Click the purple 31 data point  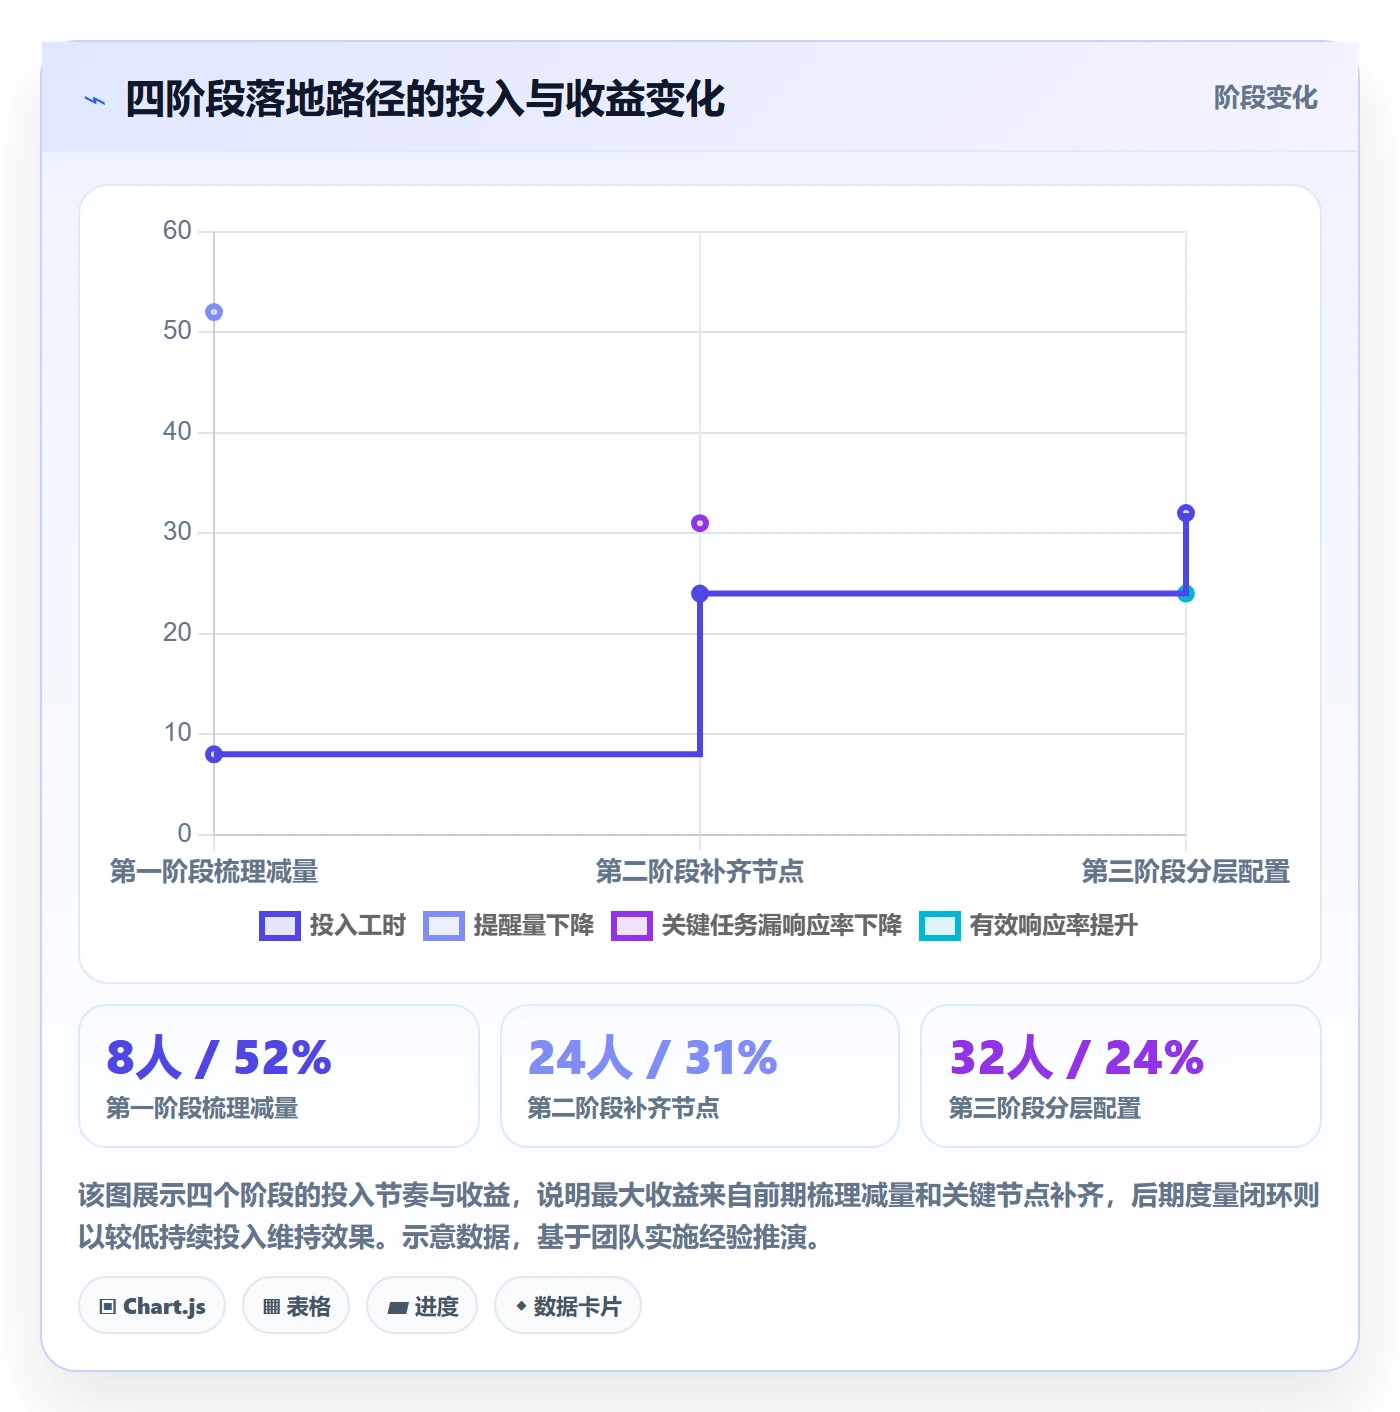coord(700,523)
